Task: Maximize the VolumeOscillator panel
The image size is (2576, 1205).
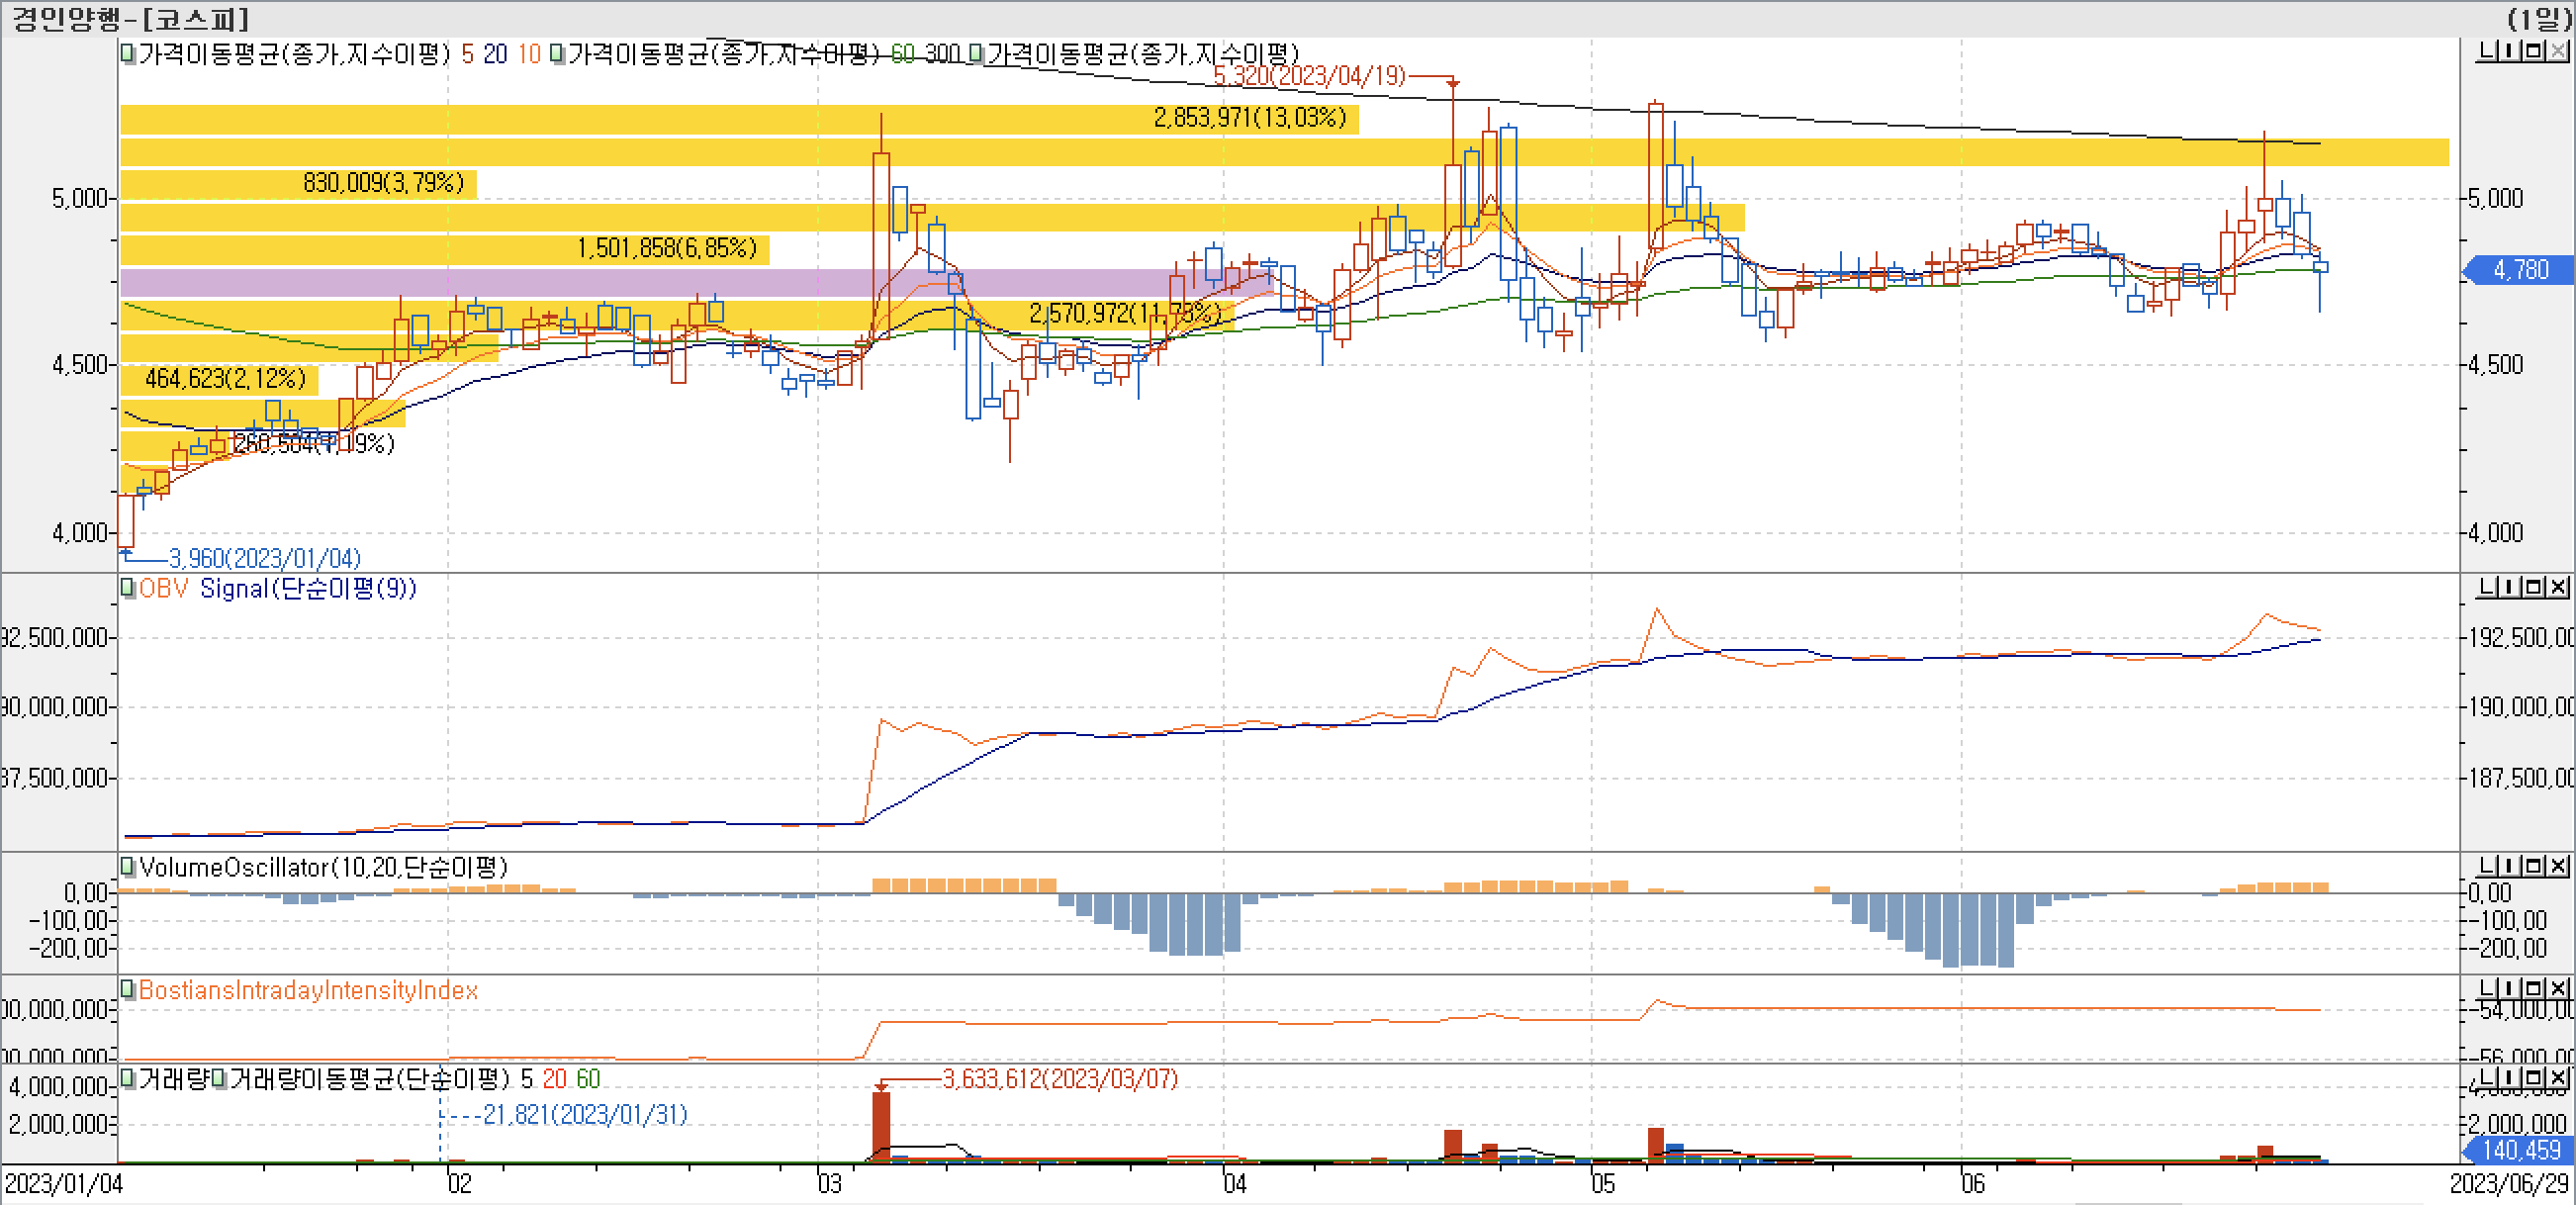Action: click(x=2535, y=866)
